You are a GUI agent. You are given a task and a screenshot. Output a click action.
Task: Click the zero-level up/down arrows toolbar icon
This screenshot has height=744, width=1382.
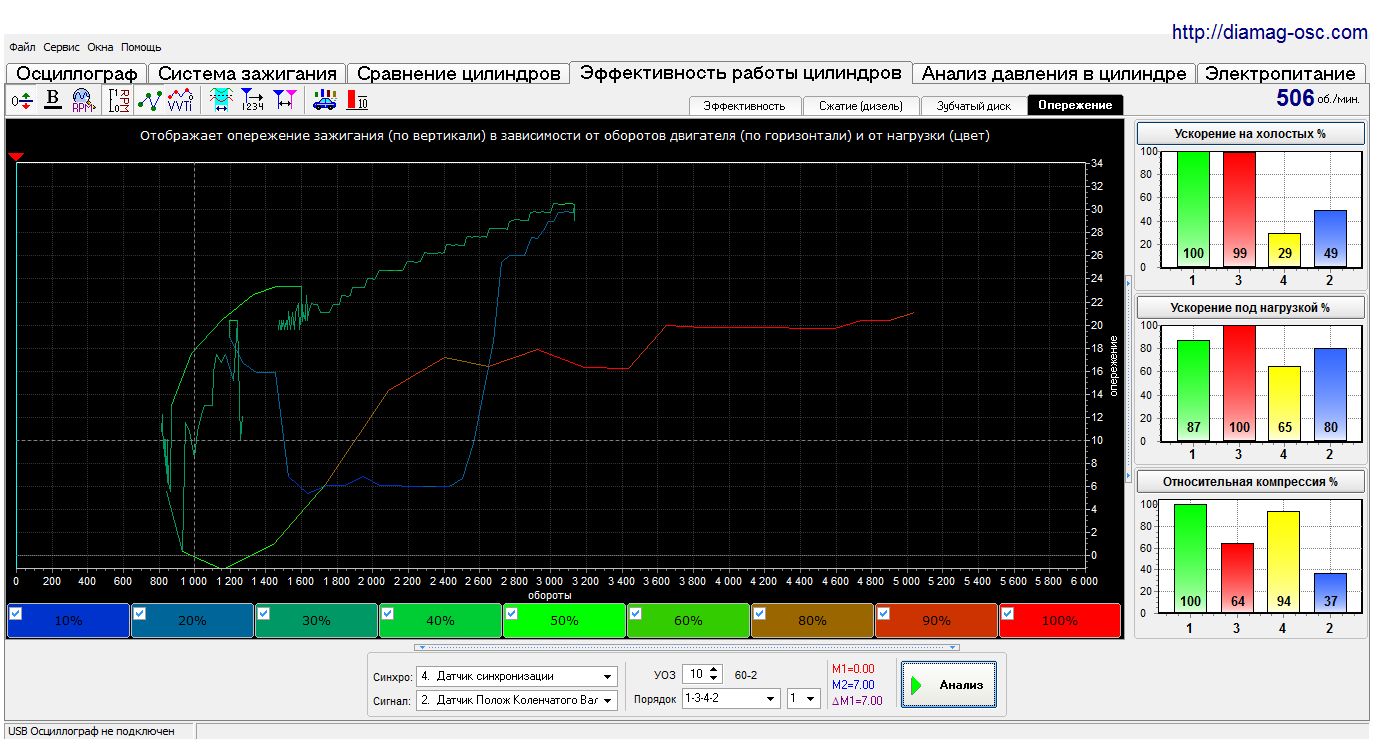(x=22, y=100)
